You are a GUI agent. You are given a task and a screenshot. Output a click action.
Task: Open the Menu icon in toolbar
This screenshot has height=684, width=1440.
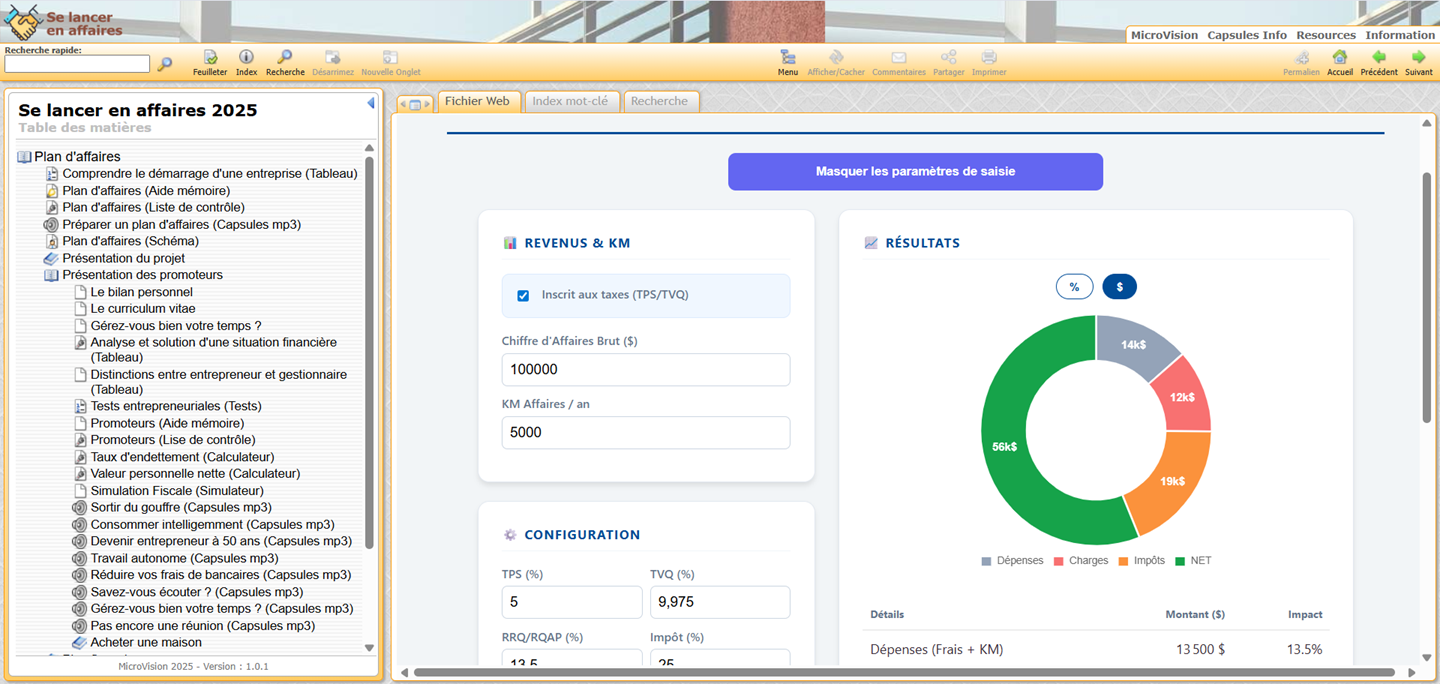[x=788, y=59]
